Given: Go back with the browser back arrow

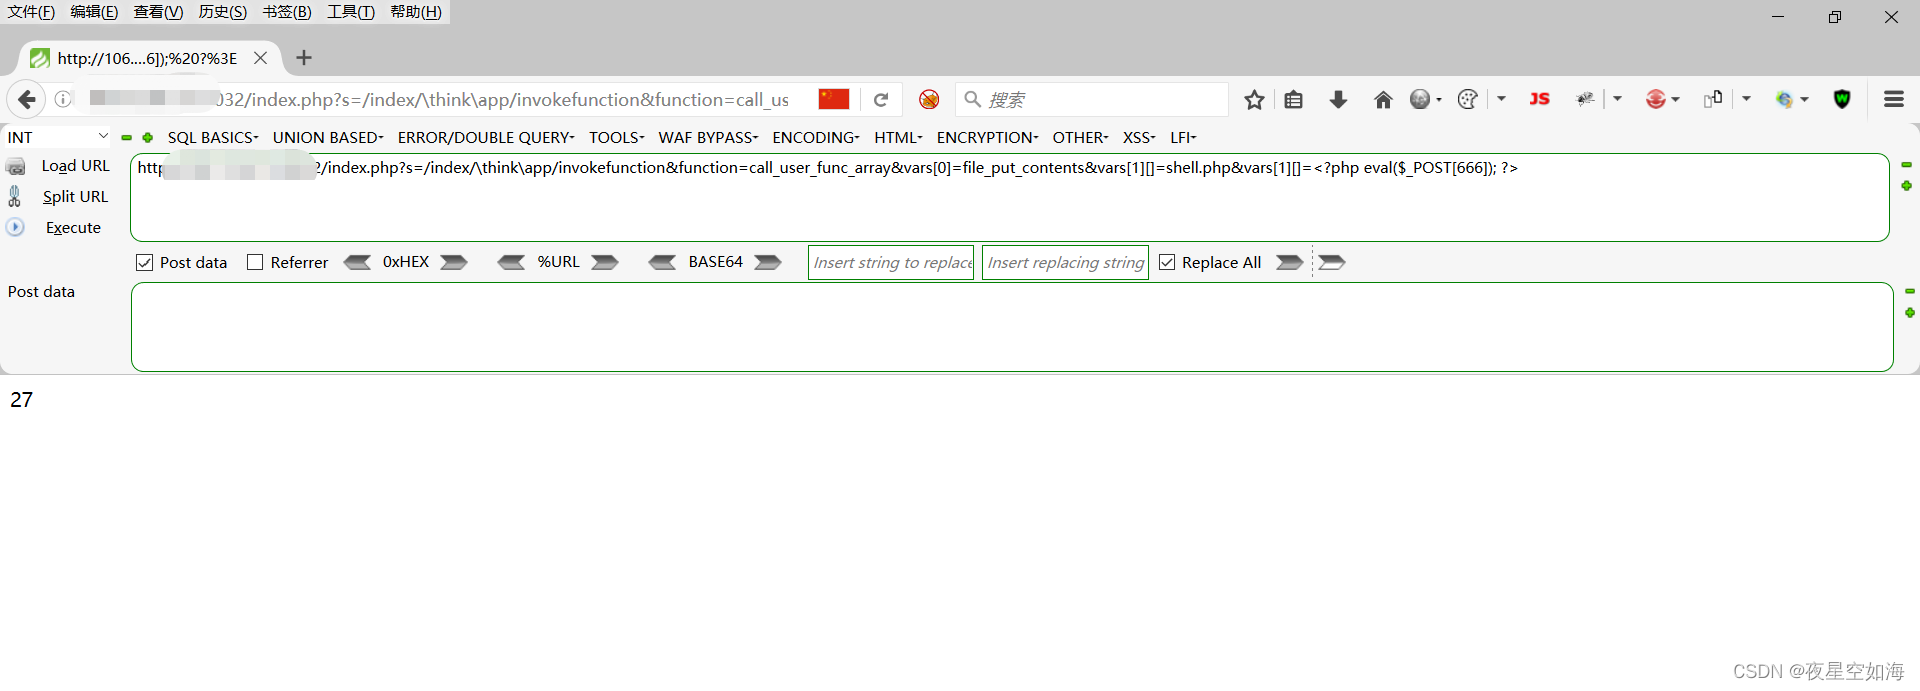Looking at the screenshot, I should coord(26,99).
